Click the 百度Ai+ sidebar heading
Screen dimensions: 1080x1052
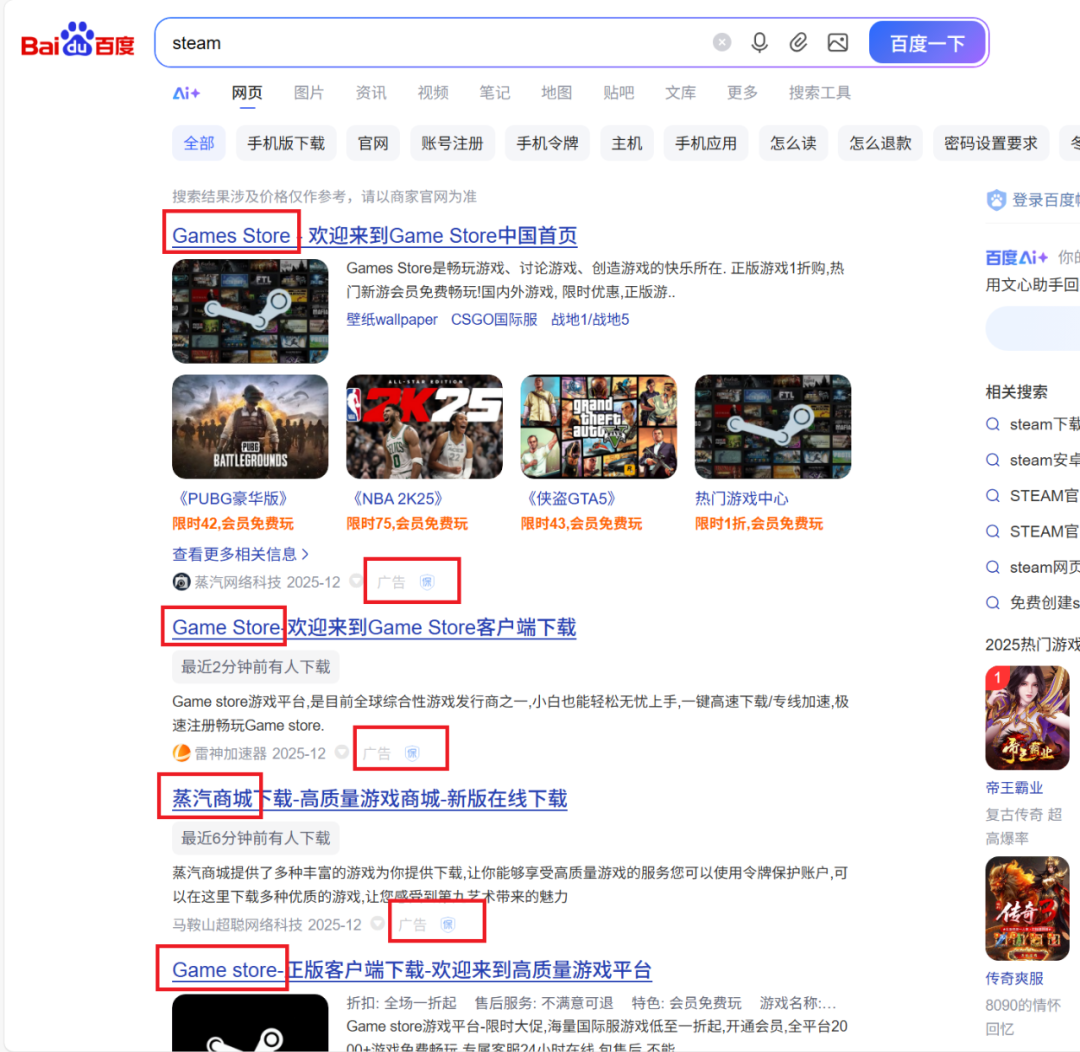click(x=1017, y=258)
